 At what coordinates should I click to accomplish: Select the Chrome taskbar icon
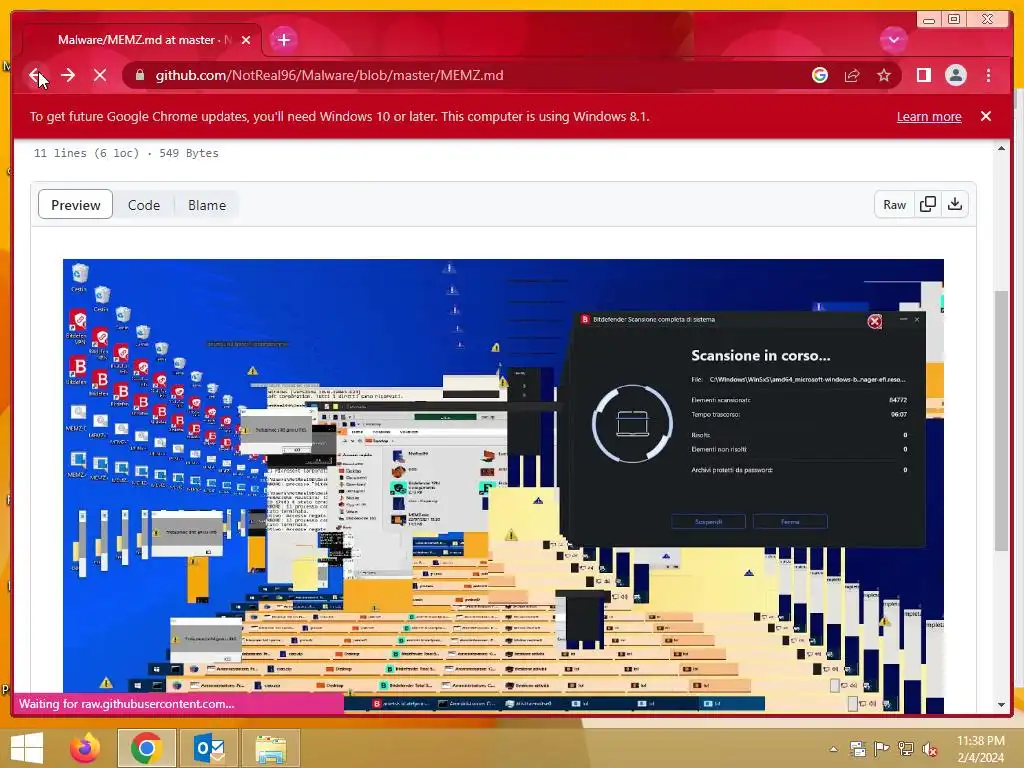point(146,748)
